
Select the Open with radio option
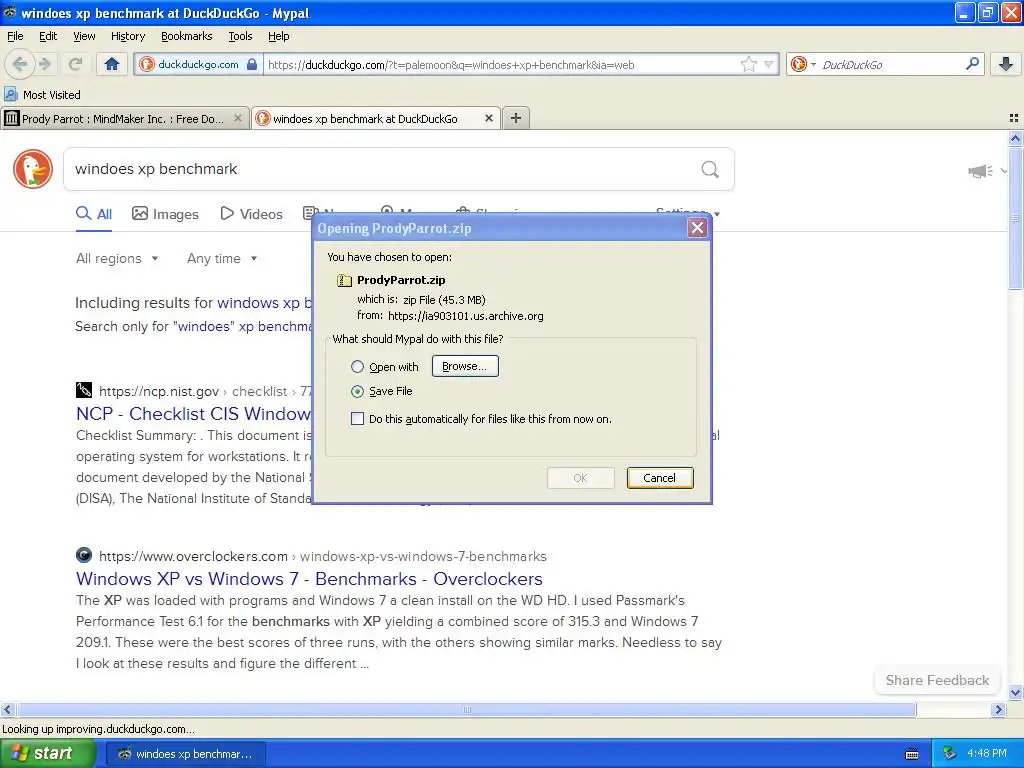[x=357, y=367]
